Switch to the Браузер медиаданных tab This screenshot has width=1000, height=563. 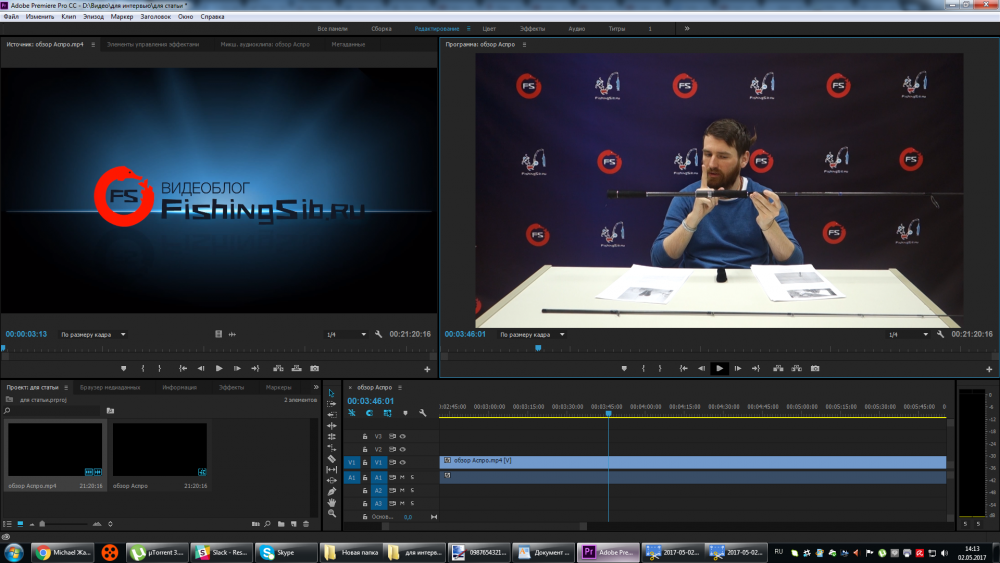coord(110,387)
